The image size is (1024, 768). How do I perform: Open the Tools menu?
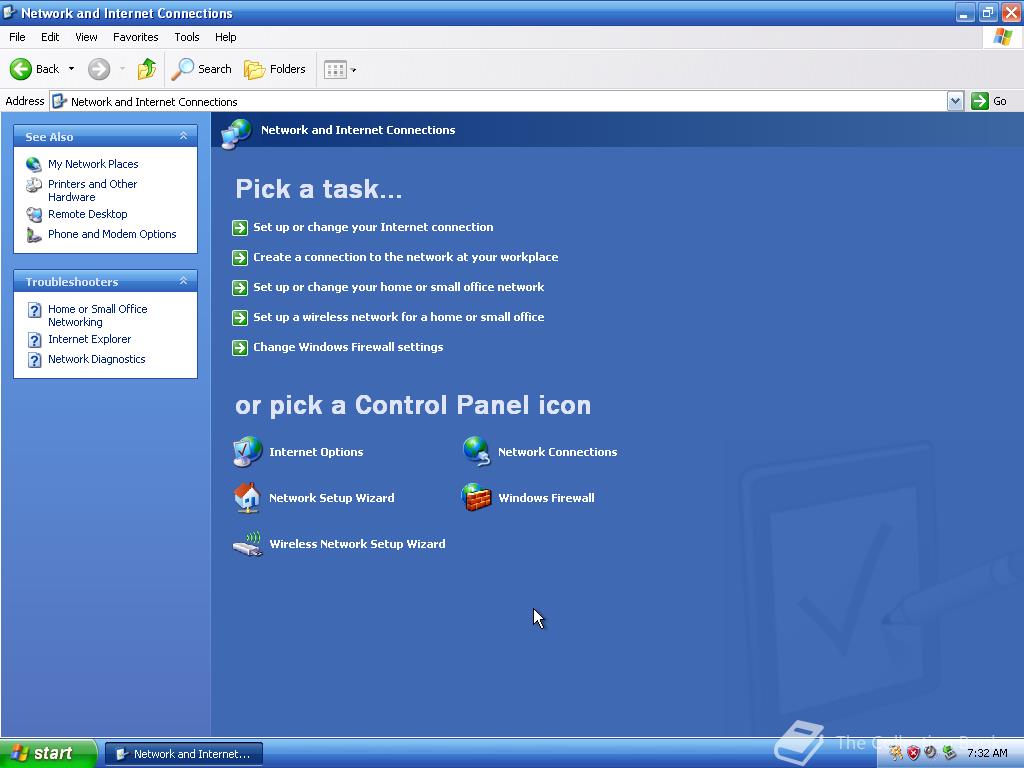point(187,37)
